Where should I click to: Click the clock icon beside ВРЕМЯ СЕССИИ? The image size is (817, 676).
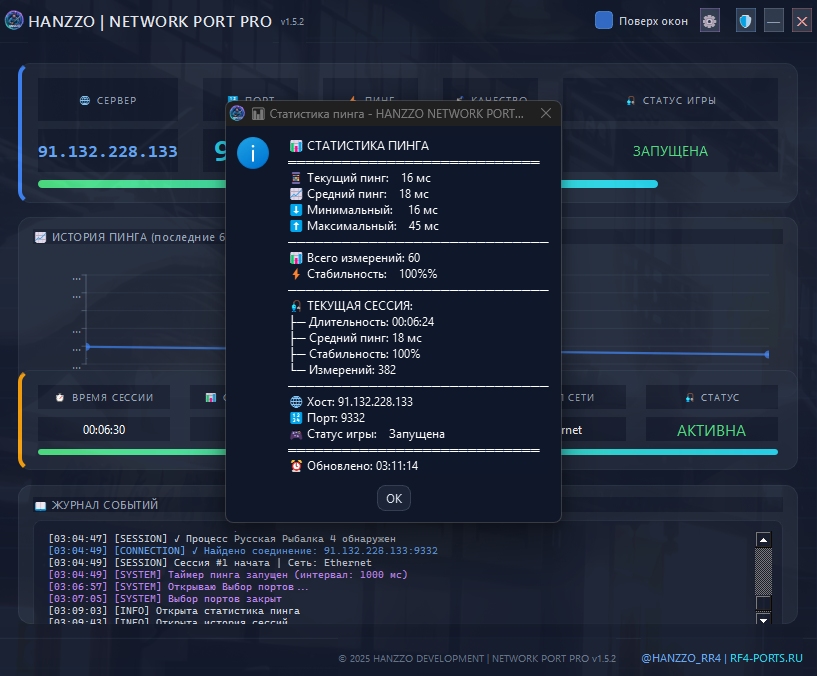tap(60, 398)
